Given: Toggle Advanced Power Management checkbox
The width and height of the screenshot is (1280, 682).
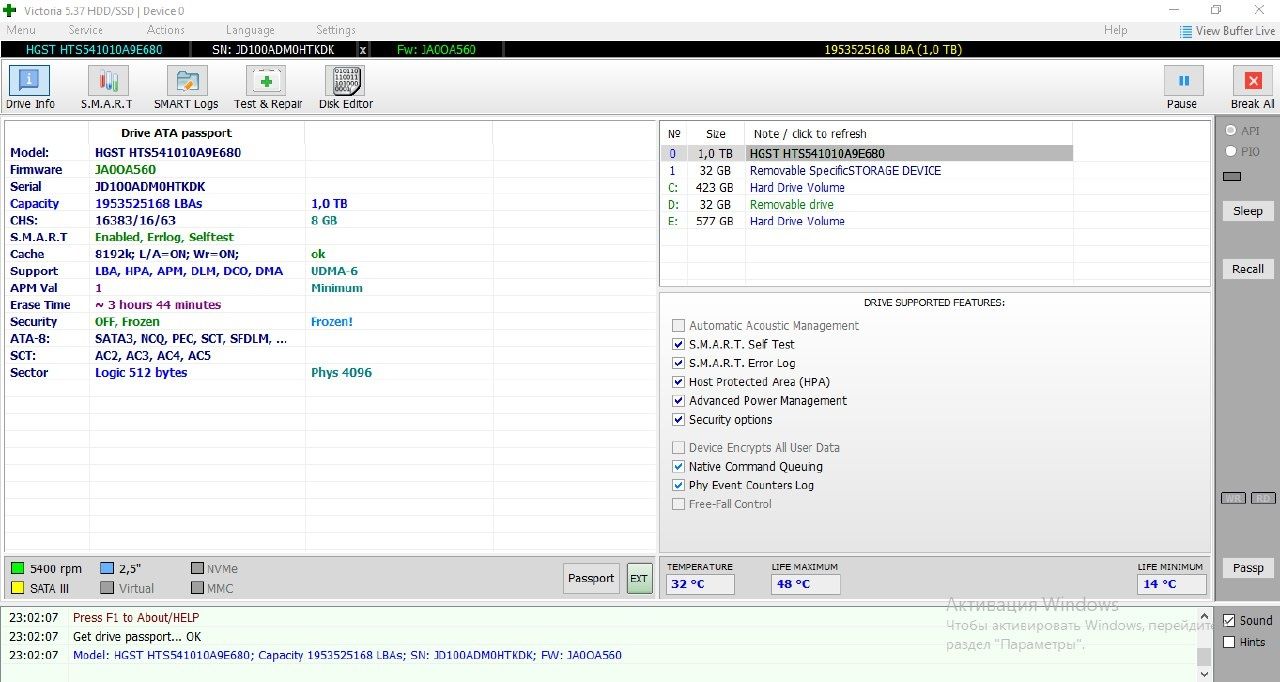Looking at the screenshot, I should (x=679, y=401).
